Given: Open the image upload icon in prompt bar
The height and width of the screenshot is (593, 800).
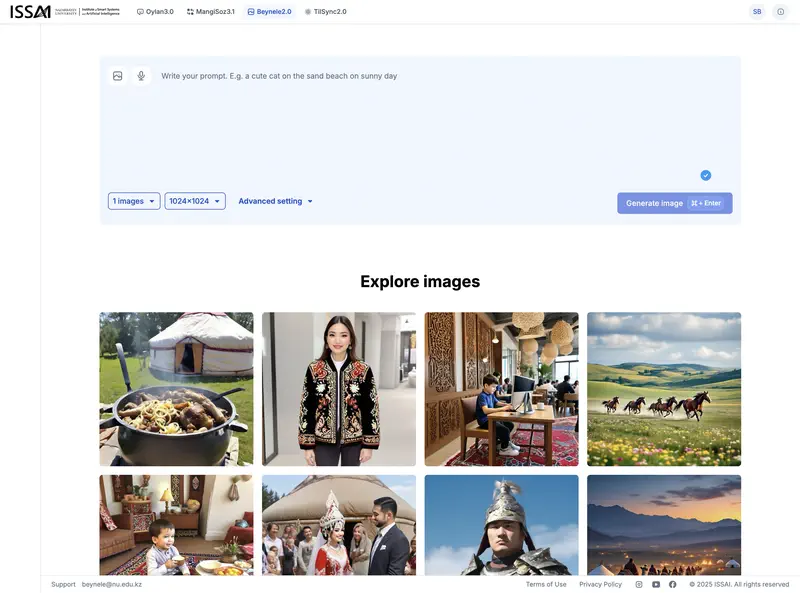Looking at the screenshot, I should [116, 74].
